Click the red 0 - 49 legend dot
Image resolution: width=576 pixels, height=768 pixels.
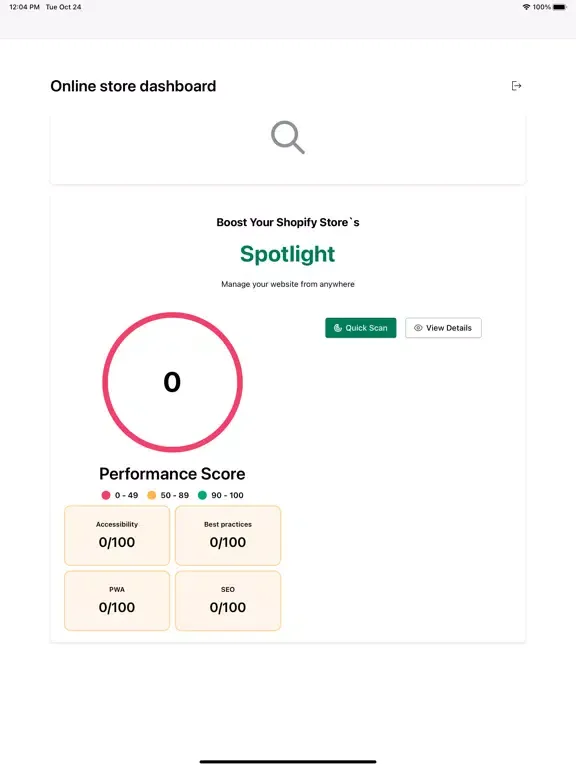click(x=106, y=495)
